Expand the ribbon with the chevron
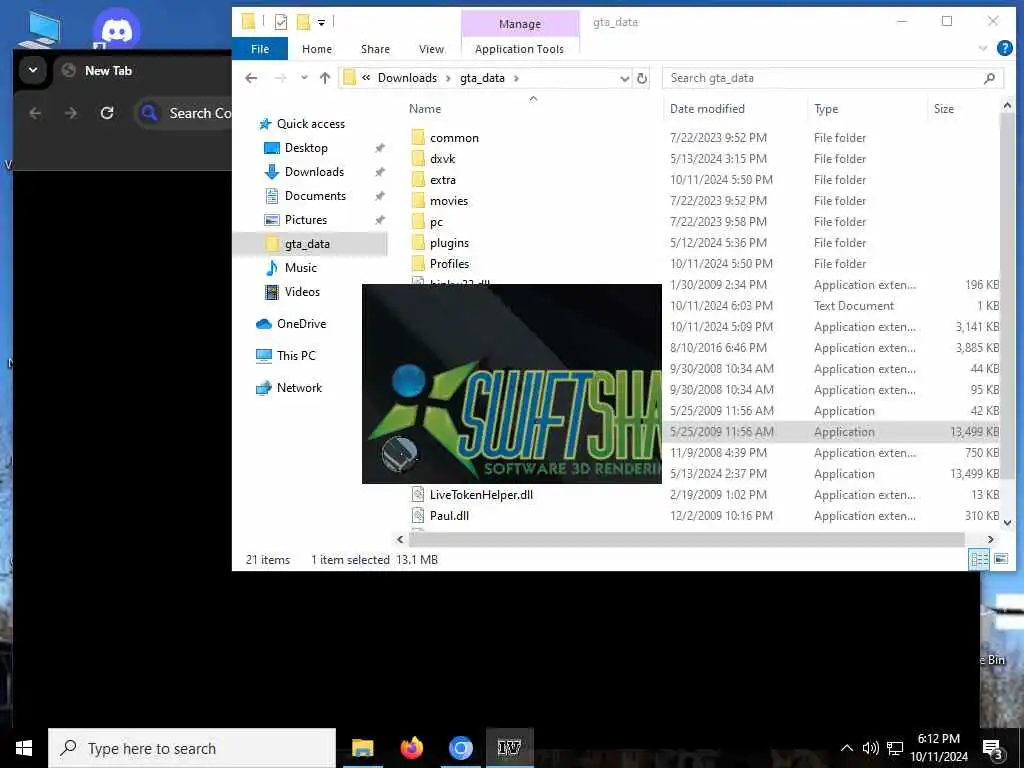1024x768 pixels. pyautogui.click(x=982, y=48)
